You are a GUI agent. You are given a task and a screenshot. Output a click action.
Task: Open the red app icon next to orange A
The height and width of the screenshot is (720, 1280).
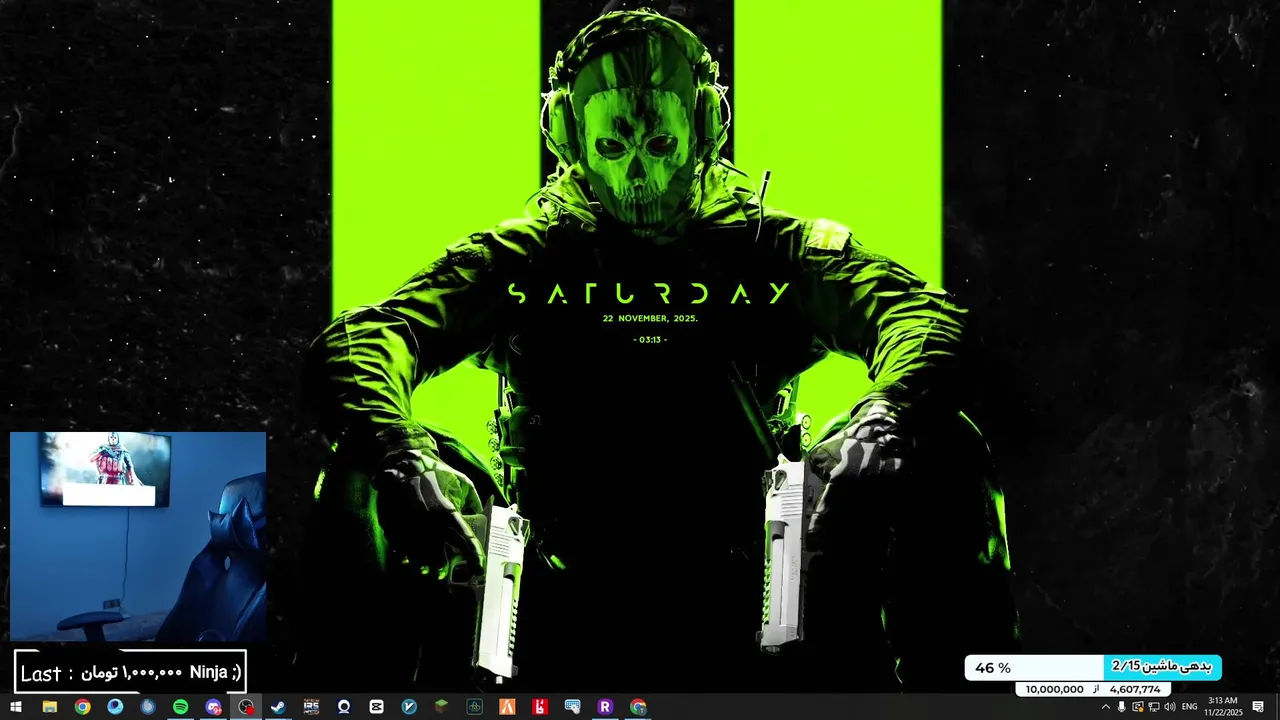click(540, 707)
